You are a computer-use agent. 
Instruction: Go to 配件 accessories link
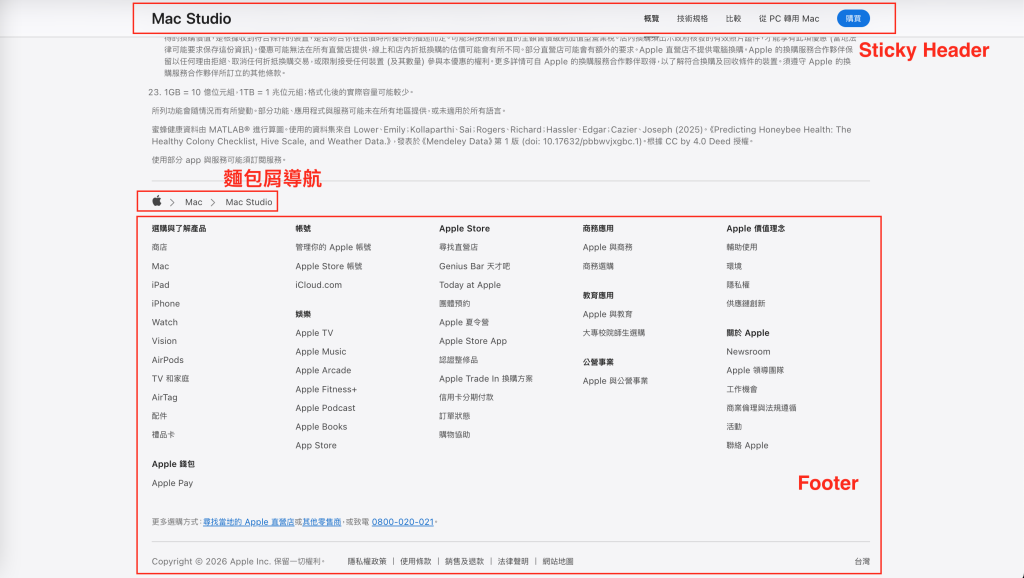point(159,415)
